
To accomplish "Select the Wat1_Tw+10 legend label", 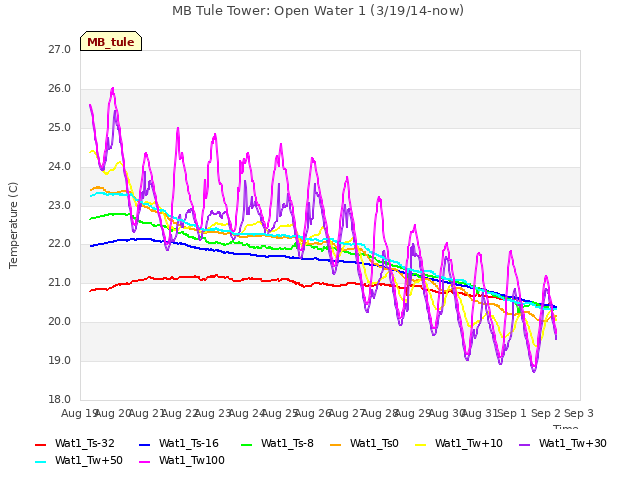I will pyautogui.click(x=469, y=443).
